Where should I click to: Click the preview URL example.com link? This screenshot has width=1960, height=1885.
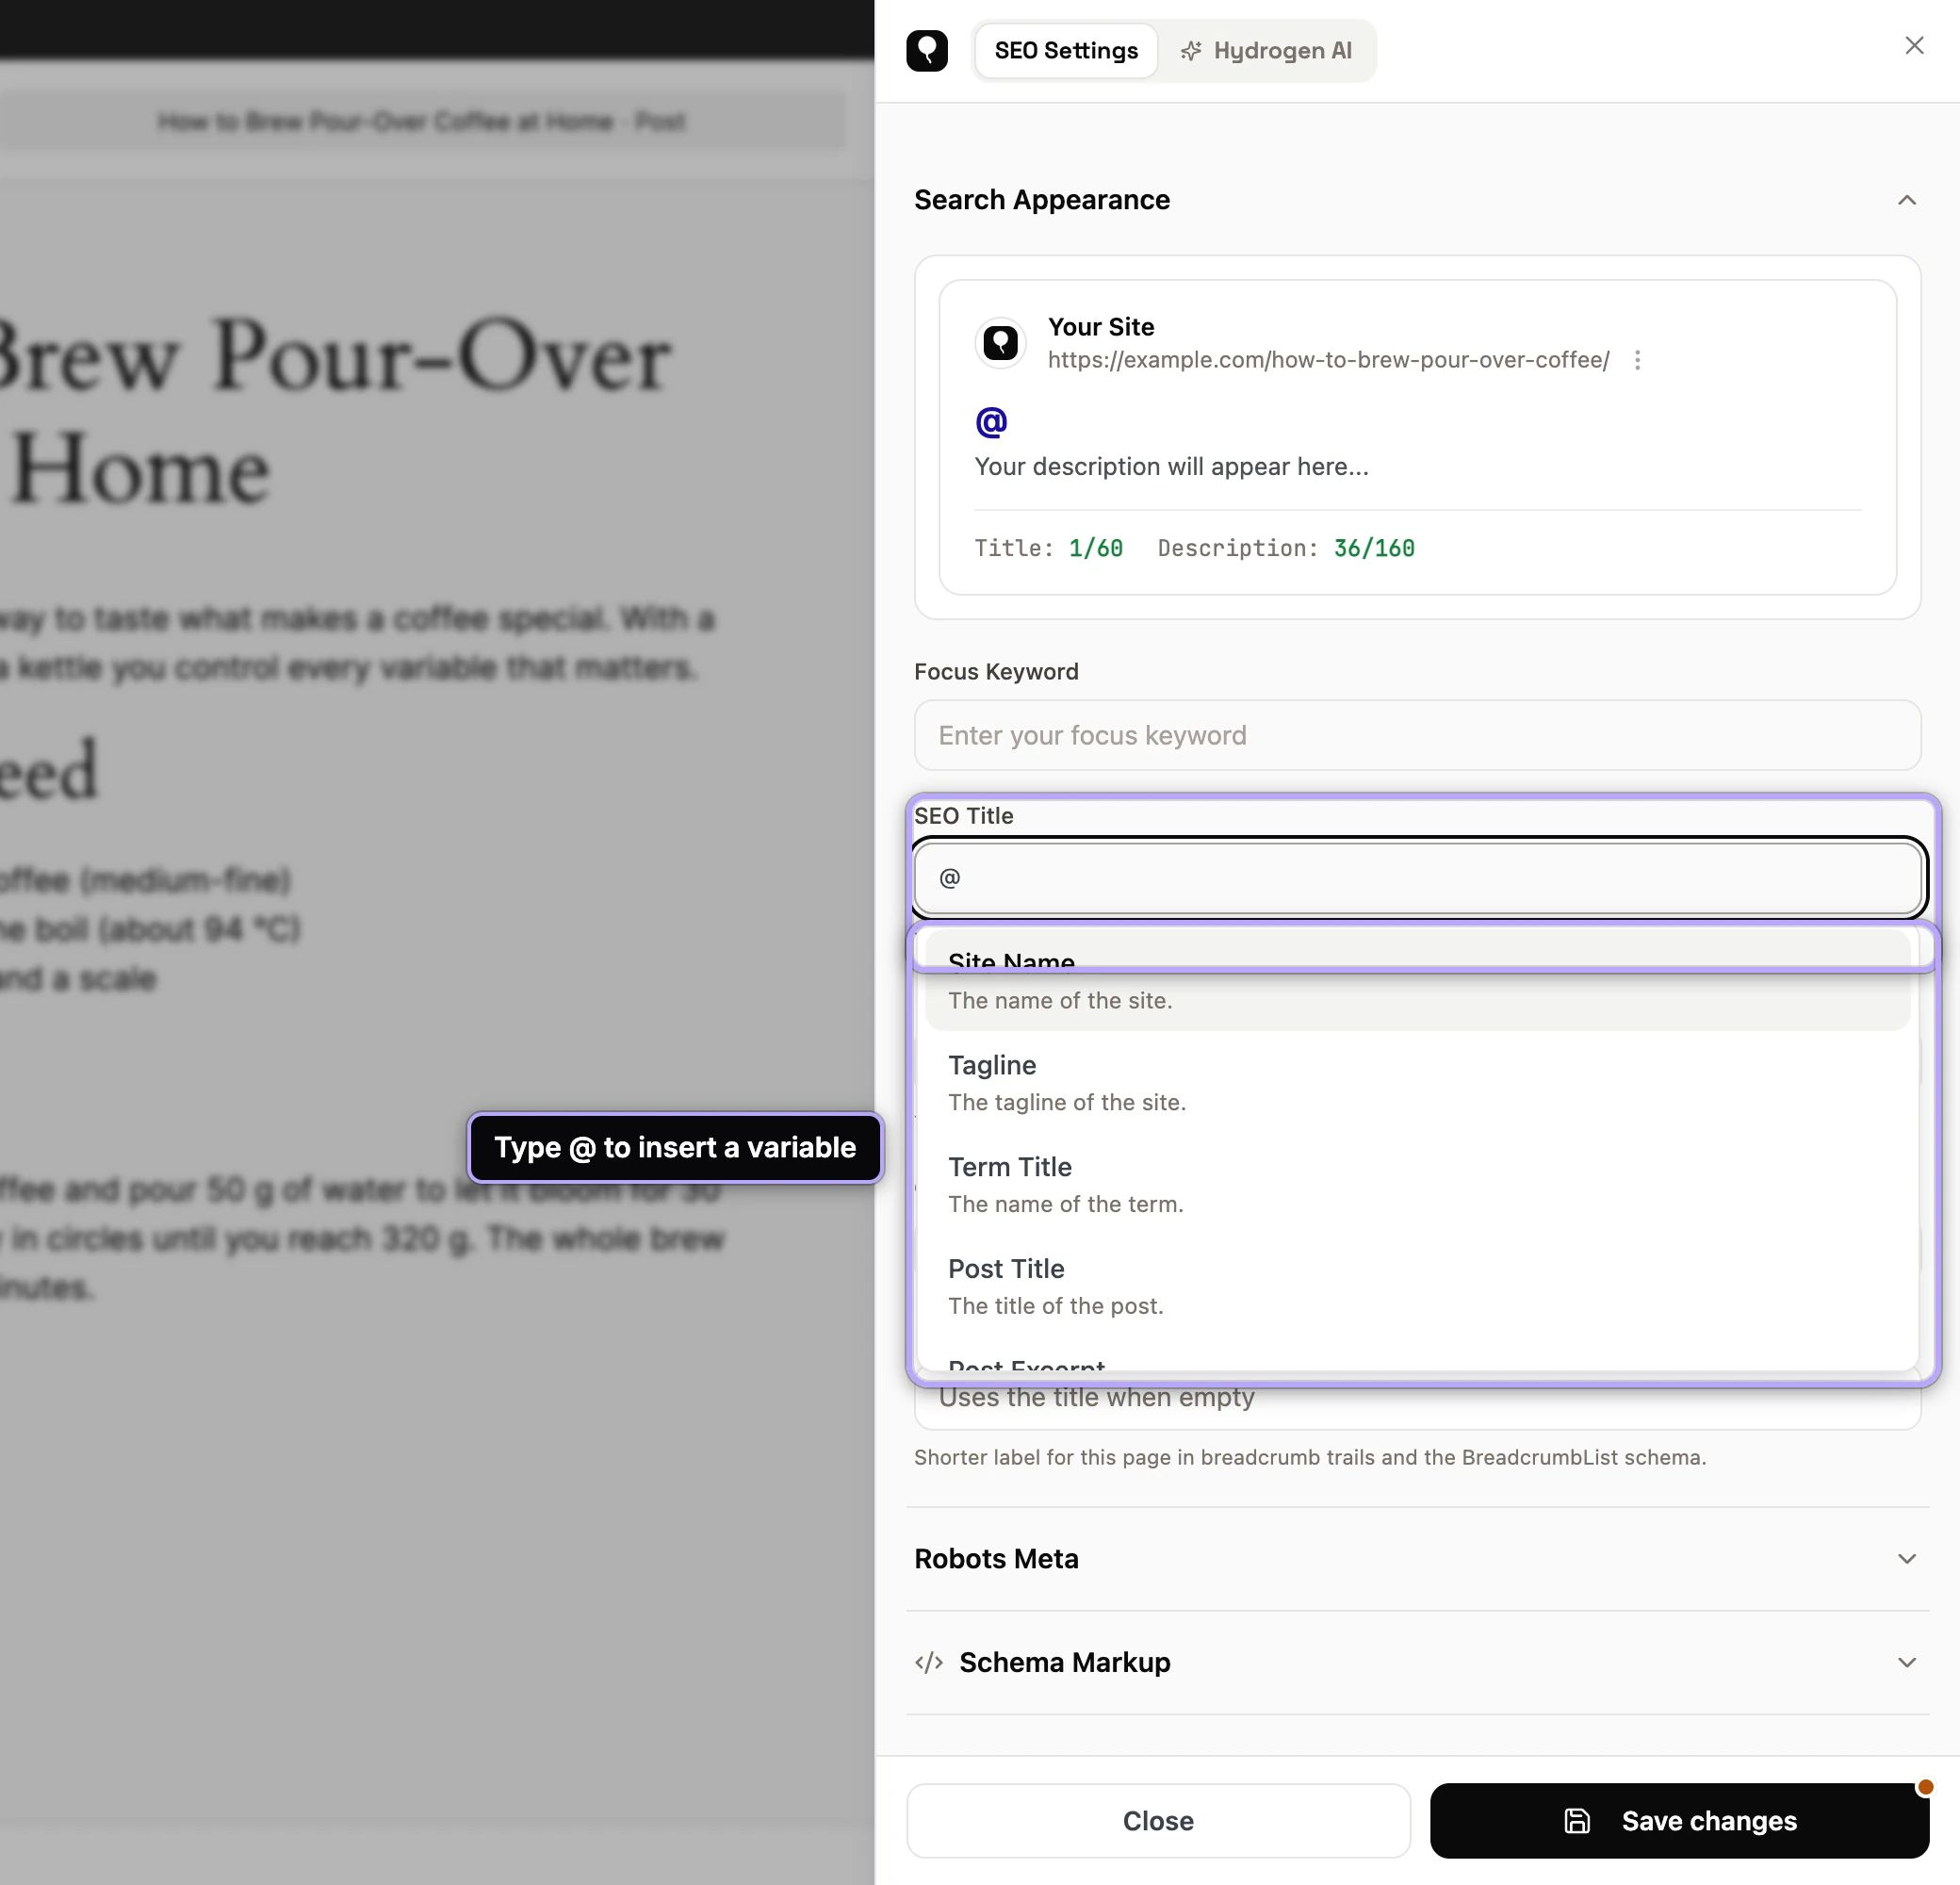[x=1328, y=360]
